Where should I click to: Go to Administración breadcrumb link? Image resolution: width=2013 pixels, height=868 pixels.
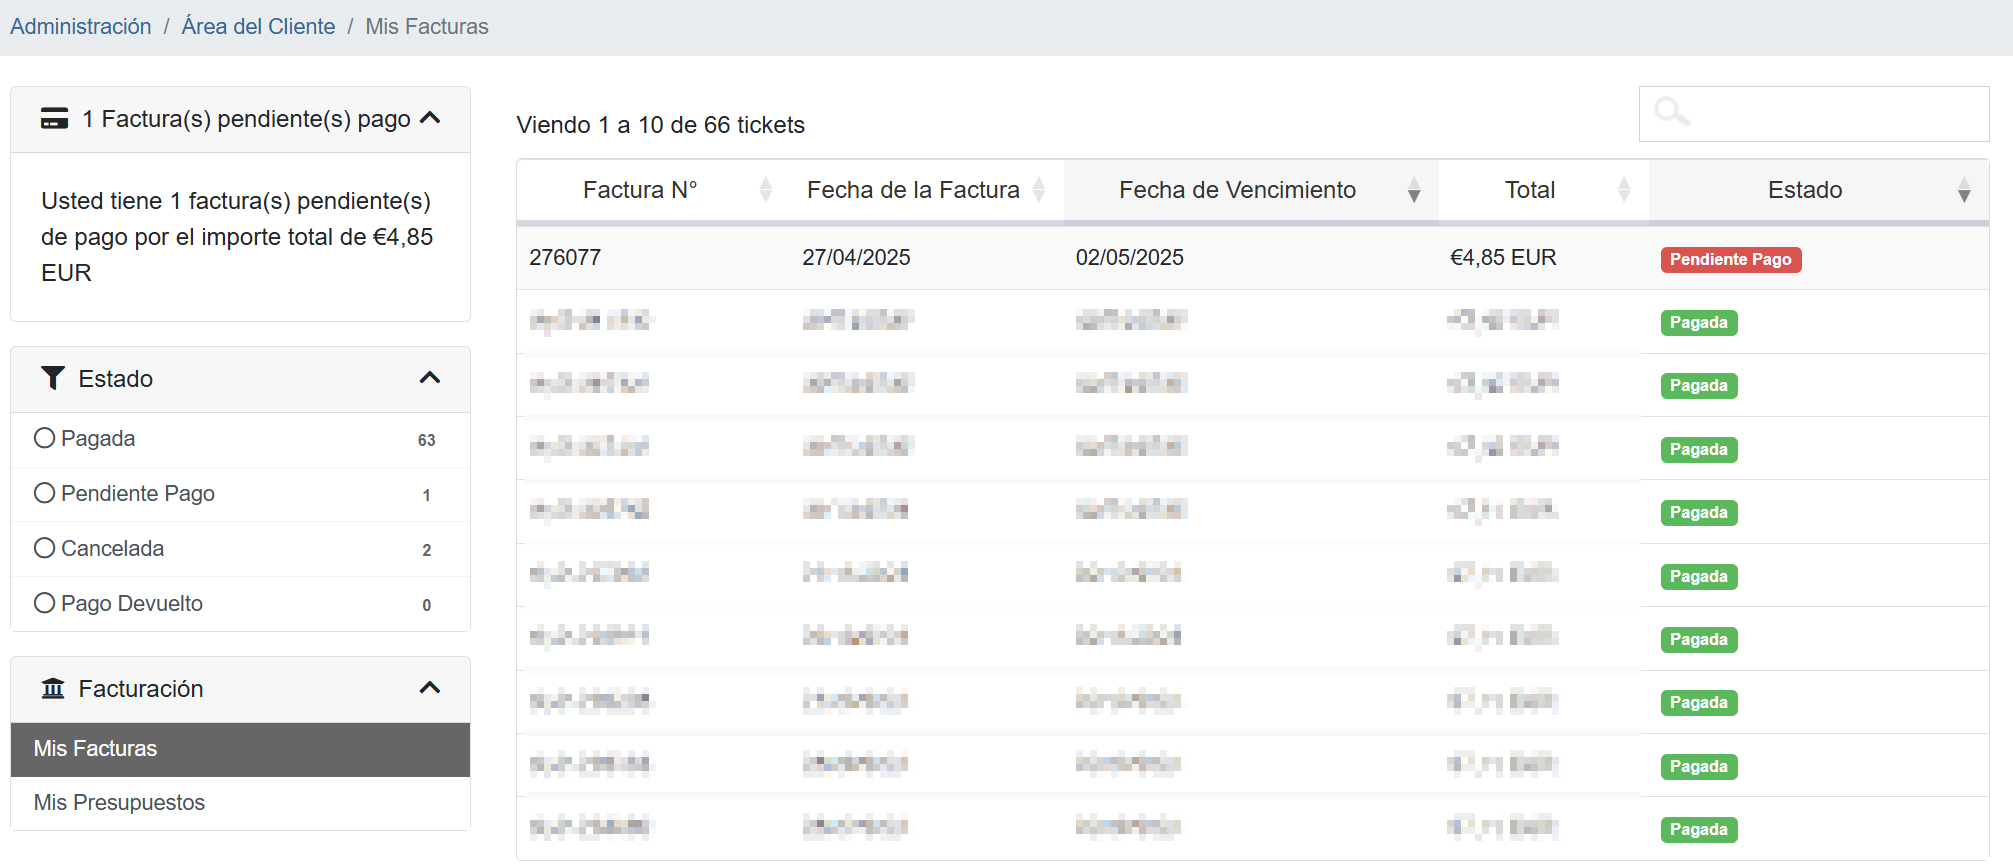click(x=81, y=27)
